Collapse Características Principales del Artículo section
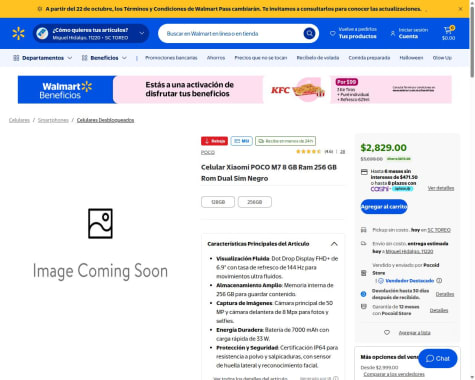The height and width of the screenshot is (380, 475). [334, 244]
